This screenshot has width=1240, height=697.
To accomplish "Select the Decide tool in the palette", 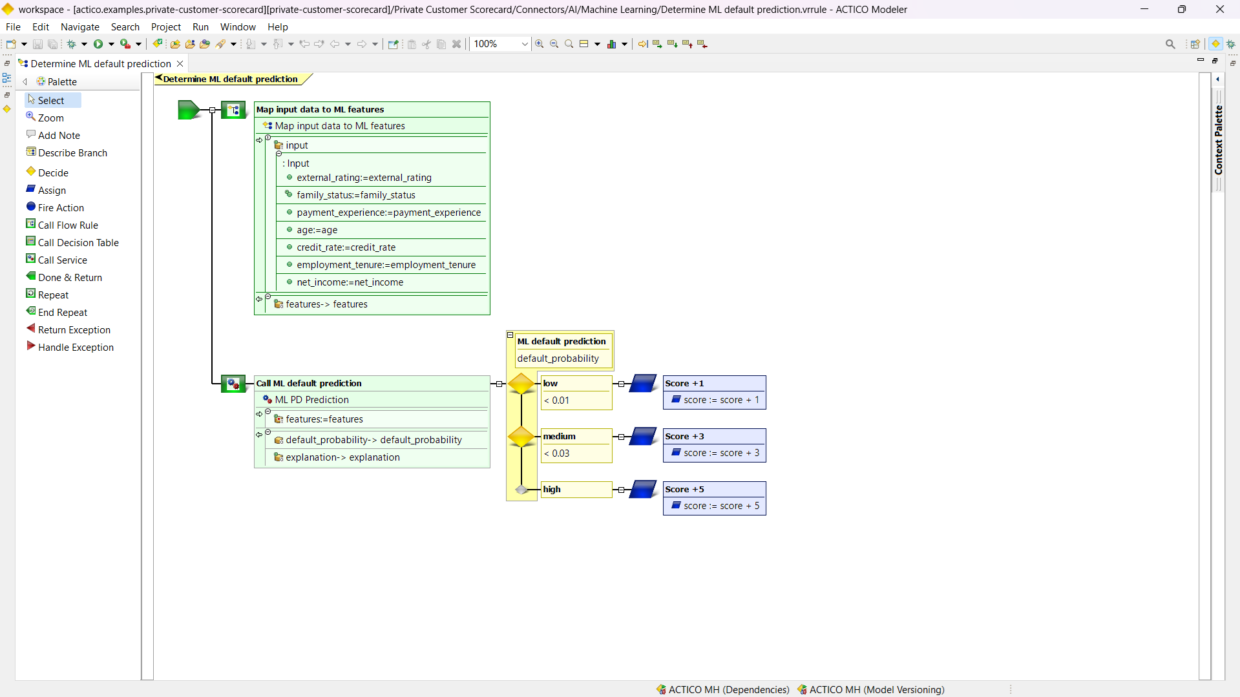I will (x=50, y=172).
